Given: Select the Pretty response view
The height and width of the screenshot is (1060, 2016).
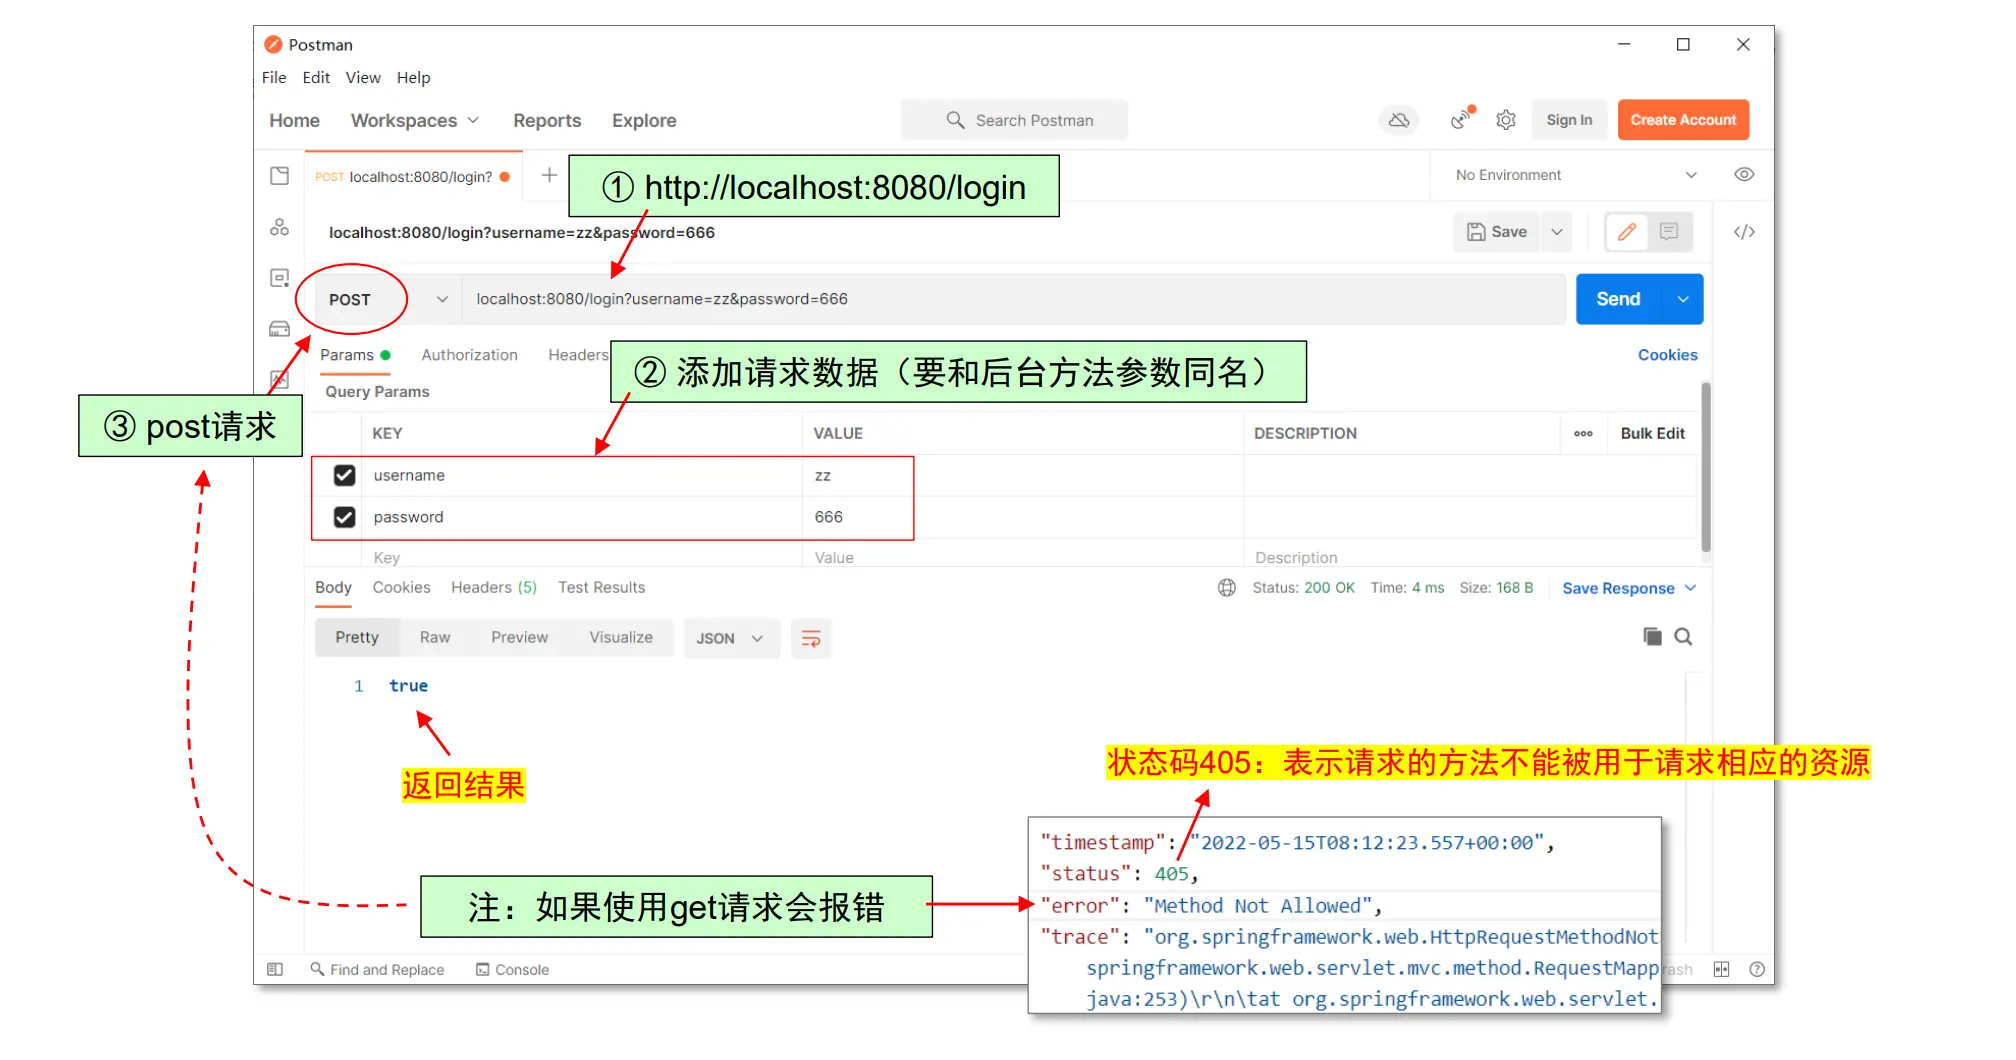Looking at the screenshot, I should 357,638.
